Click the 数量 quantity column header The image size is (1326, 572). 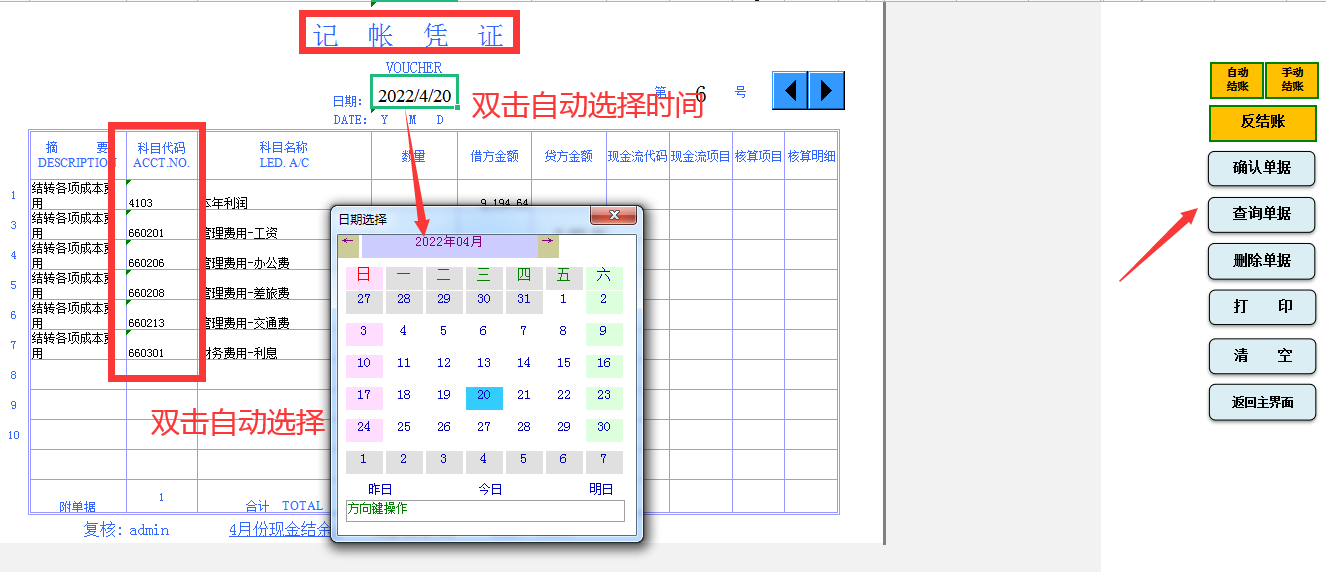point(414,156)
